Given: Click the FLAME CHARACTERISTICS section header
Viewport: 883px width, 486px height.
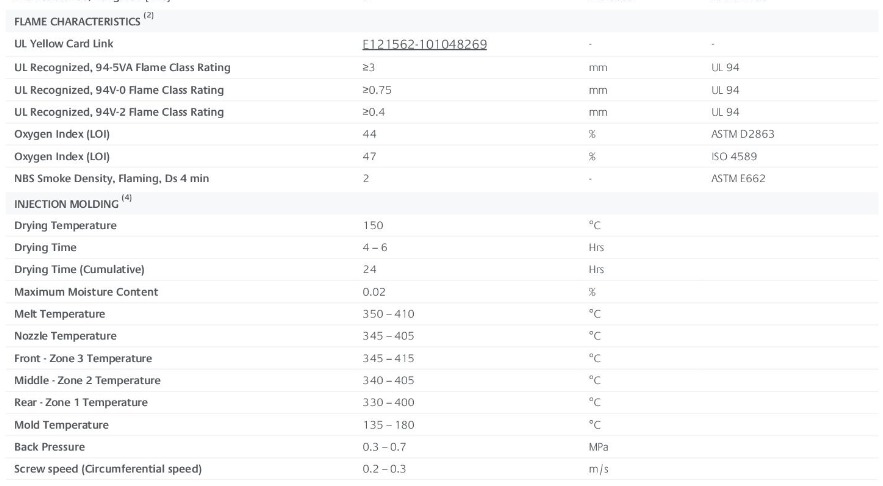Looking at the screenshot, I should click(77, 21).
